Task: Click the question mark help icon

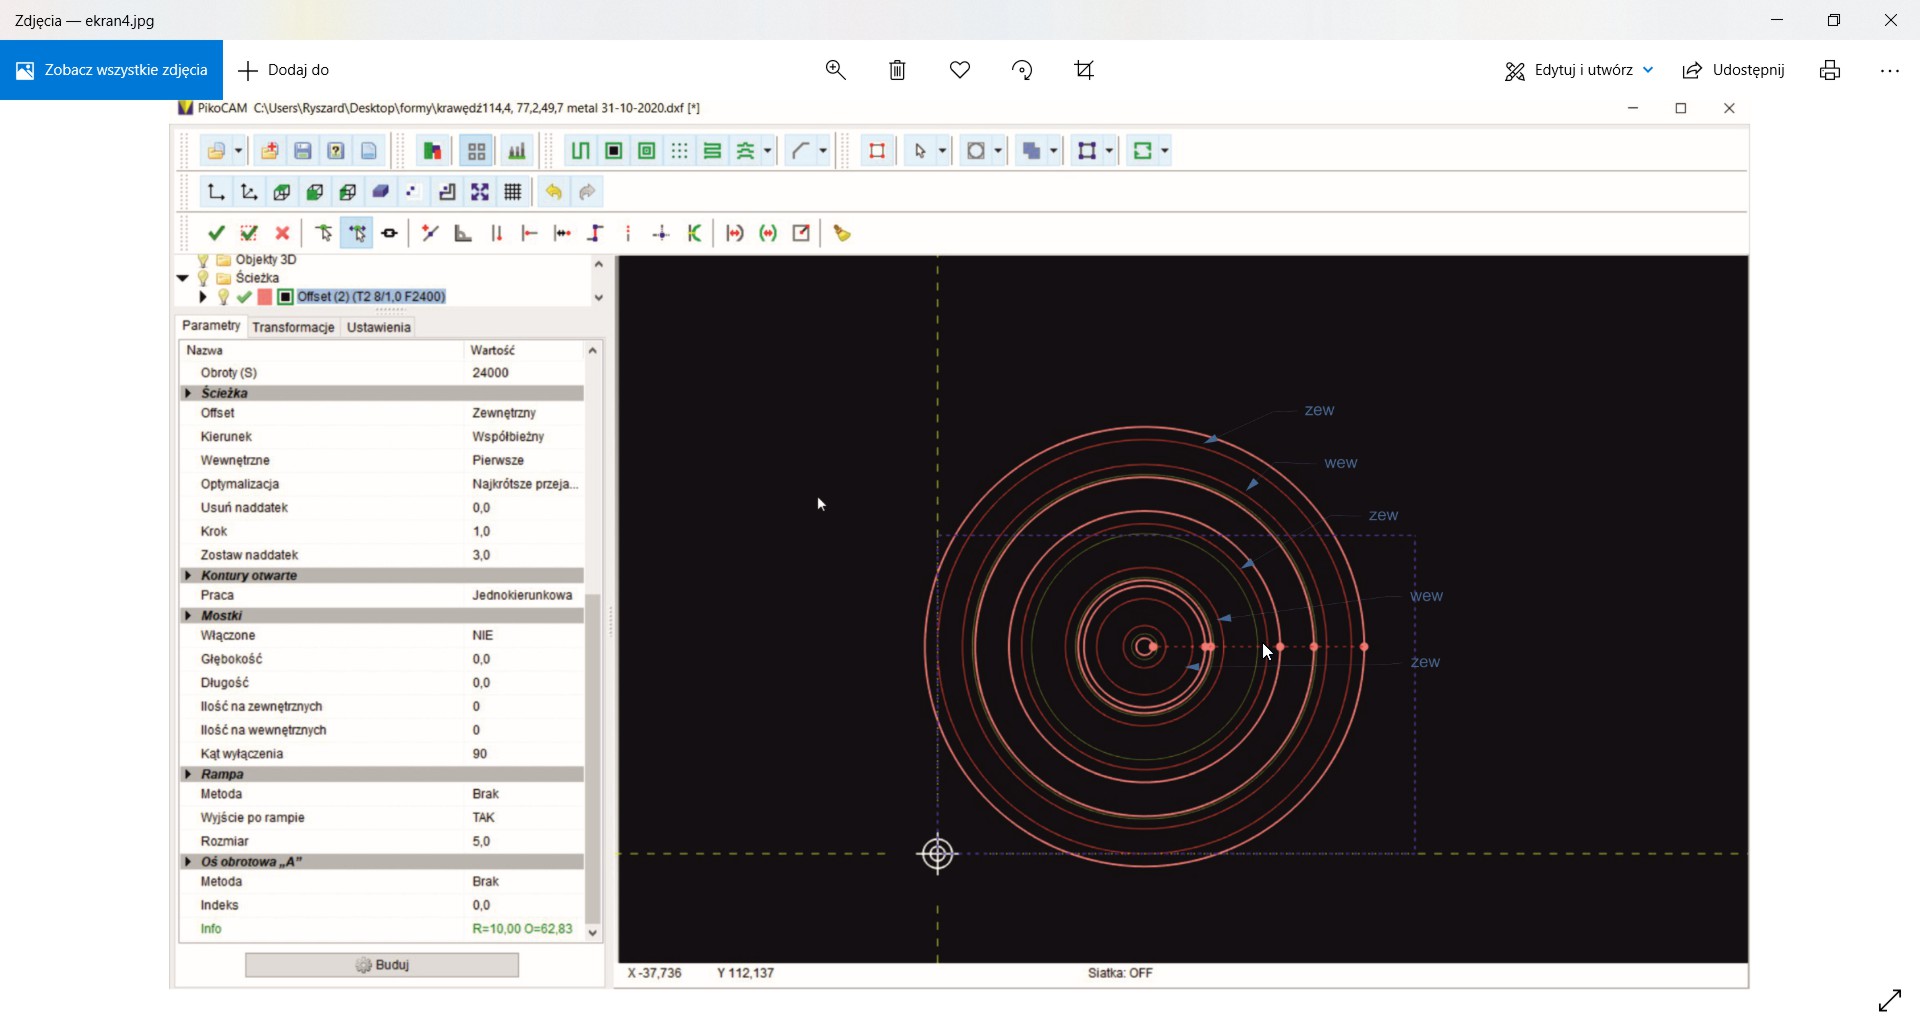Action: pyautogui.click(x=337, y=152)
